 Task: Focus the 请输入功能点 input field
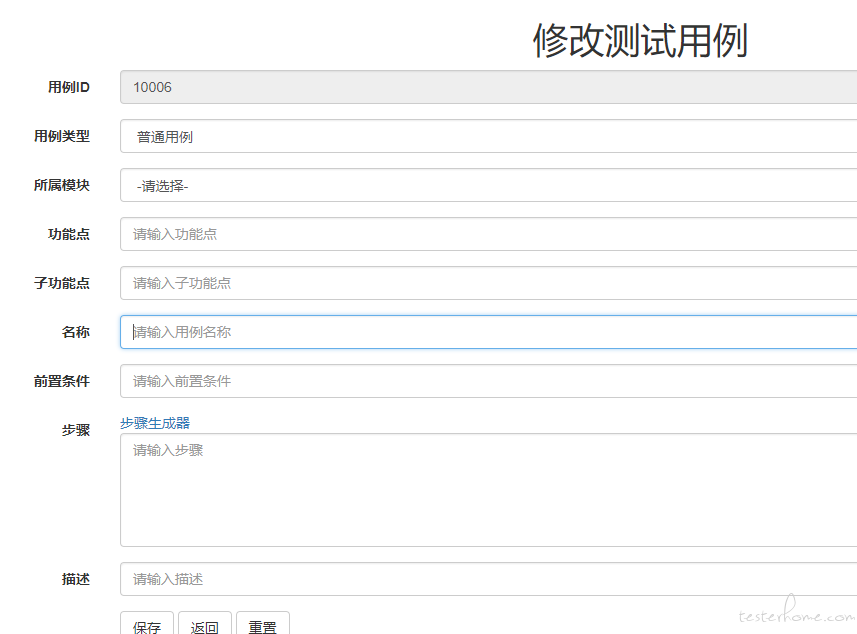point(489,234)
